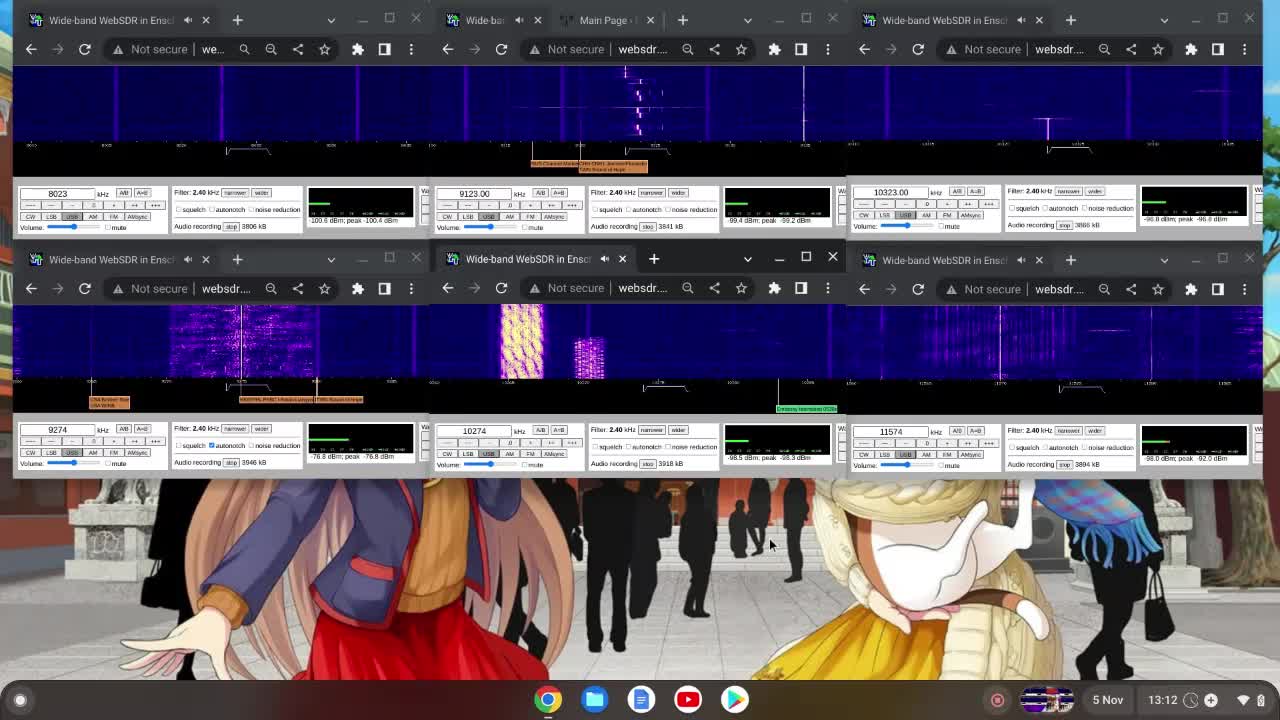Enable squelch in the 8023 kHz window
This screenshot has height=720, width=1280.
point(179,210)
